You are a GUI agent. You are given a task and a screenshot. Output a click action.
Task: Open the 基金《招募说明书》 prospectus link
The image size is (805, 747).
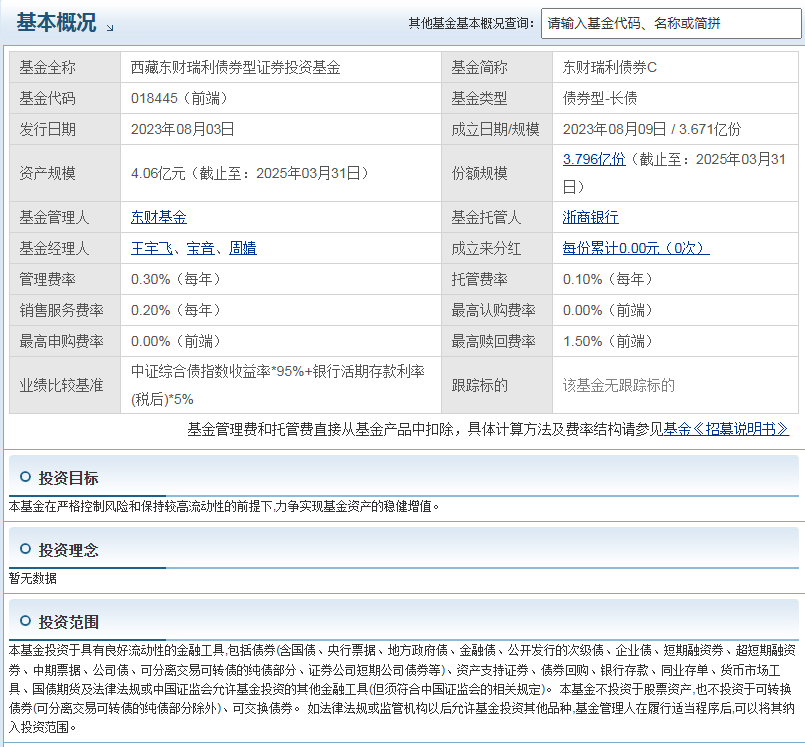[726, 429]
